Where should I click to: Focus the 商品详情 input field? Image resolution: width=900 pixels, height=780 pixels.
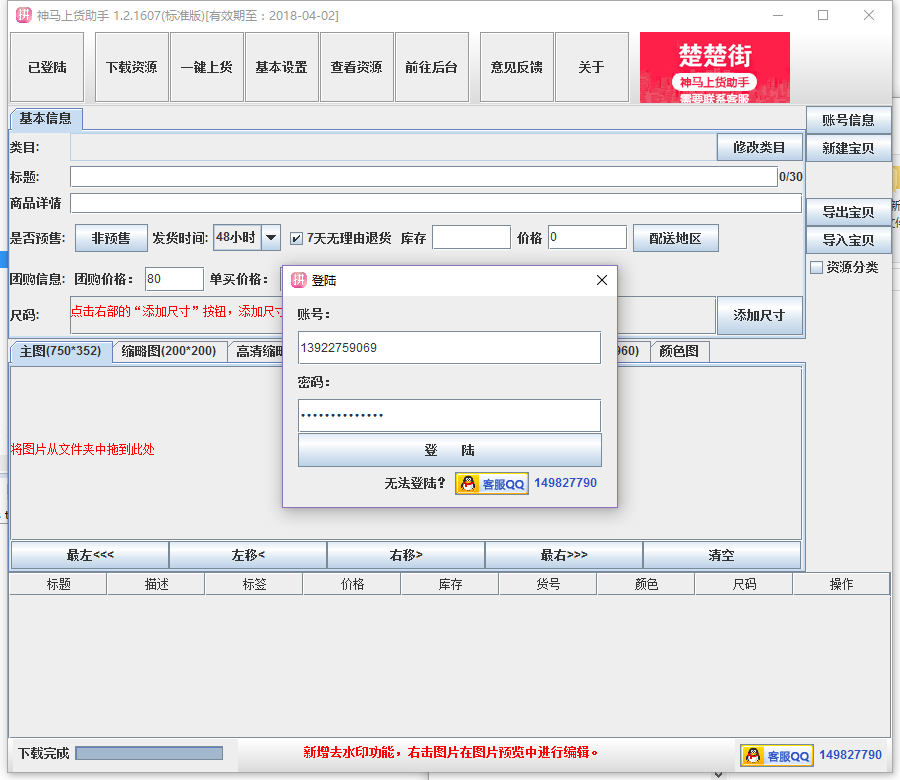pos(436,203)
